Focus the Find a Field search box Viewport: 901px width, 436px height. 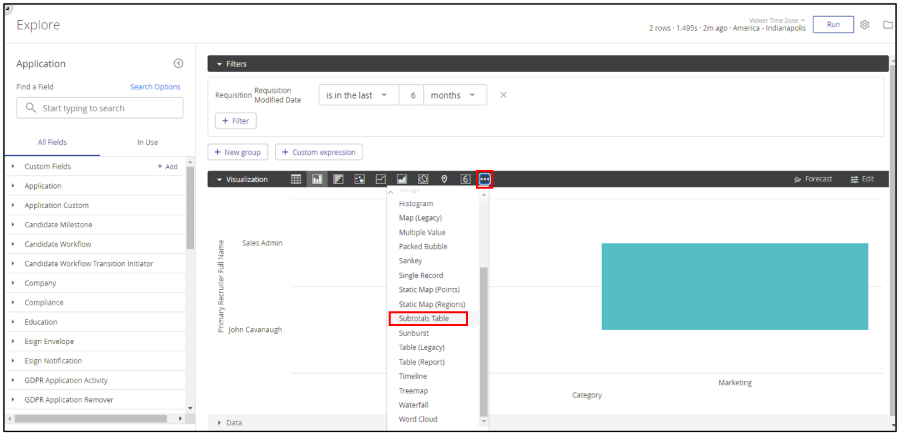(100, 108)
